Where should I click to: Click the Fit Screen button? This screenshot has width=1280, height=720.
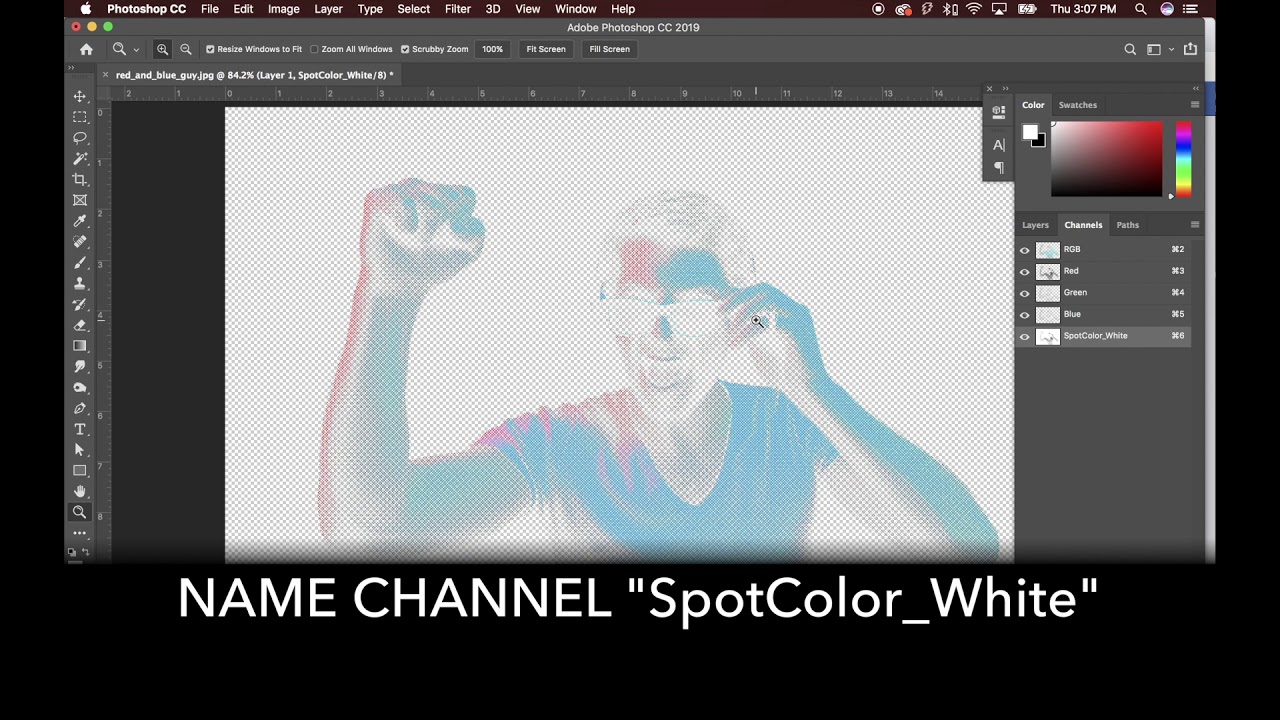point(546,49)
